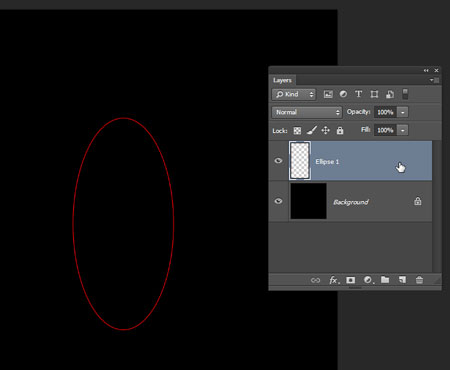Hide the Ellipse 1 layer
The height and width of the screenshot is (370, 450).
click(x=278, y=161)
